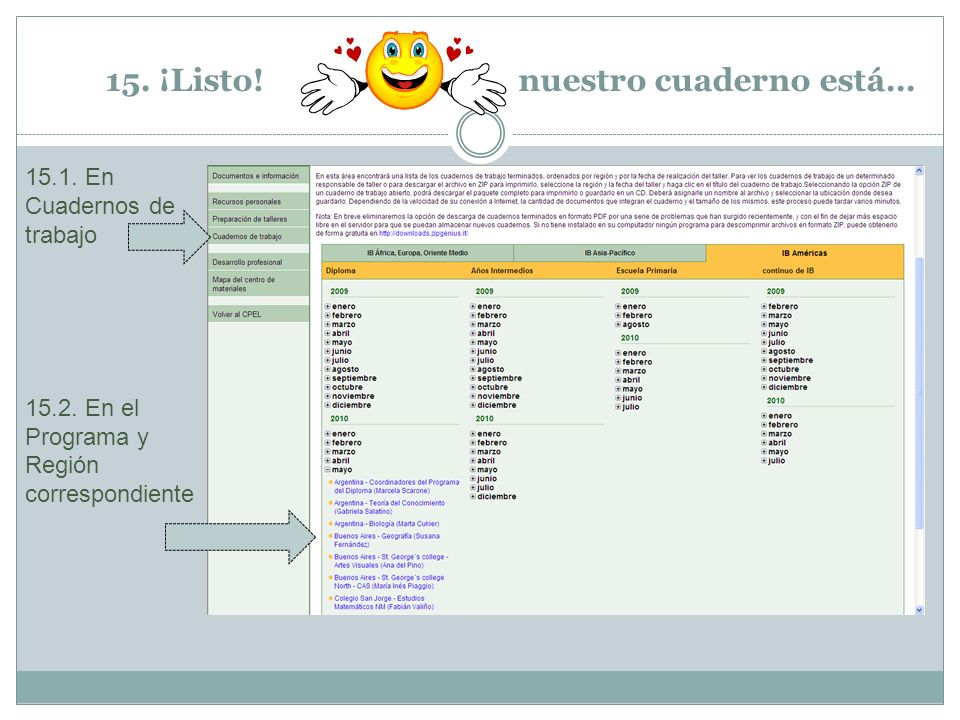The width and height of the screenshot is (960, 720).
Task: Expand agosto 2009 under Años Intermedios
Action: click(473, 369)
